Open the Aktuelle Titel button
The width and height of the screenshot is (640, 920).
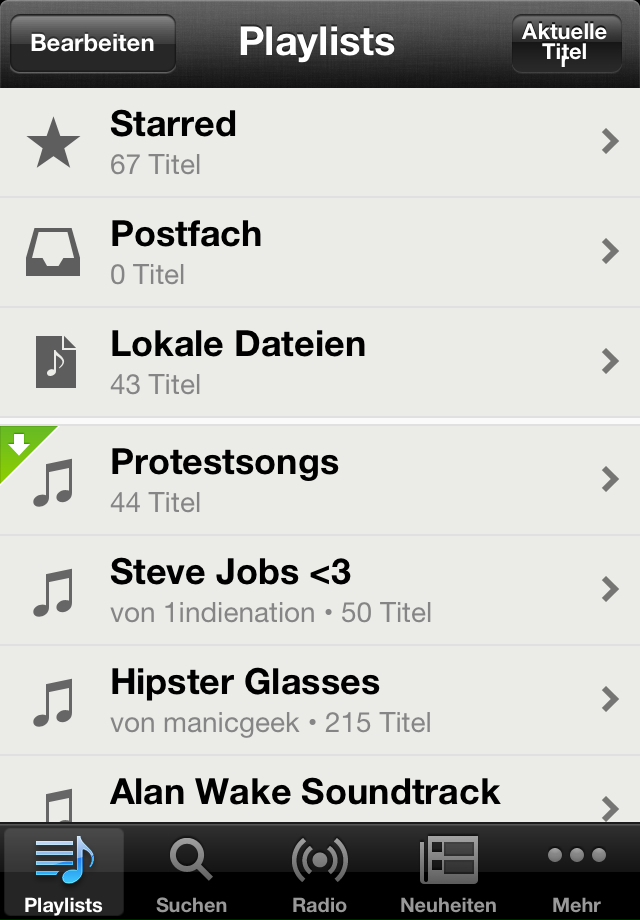pyautogui.click(x=567, y=43)
